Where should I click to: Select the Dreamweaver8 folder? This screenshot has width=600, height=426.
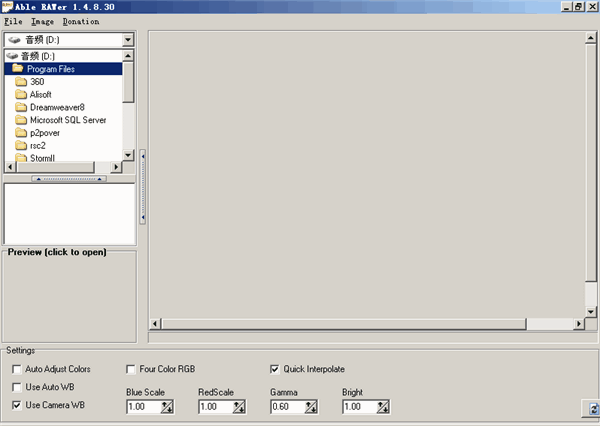coord(57,107)
